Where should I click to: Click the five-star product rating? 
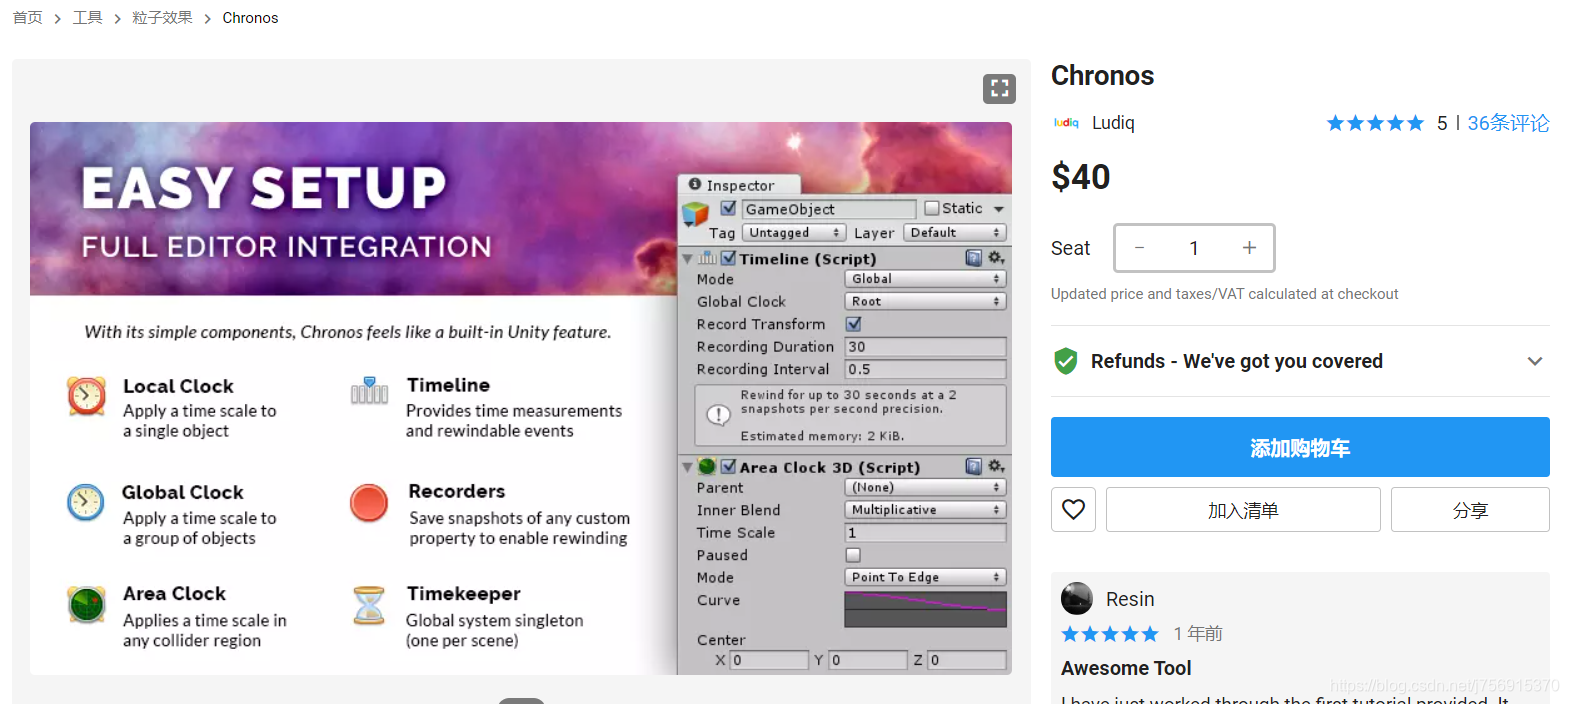coord(1375,123)
